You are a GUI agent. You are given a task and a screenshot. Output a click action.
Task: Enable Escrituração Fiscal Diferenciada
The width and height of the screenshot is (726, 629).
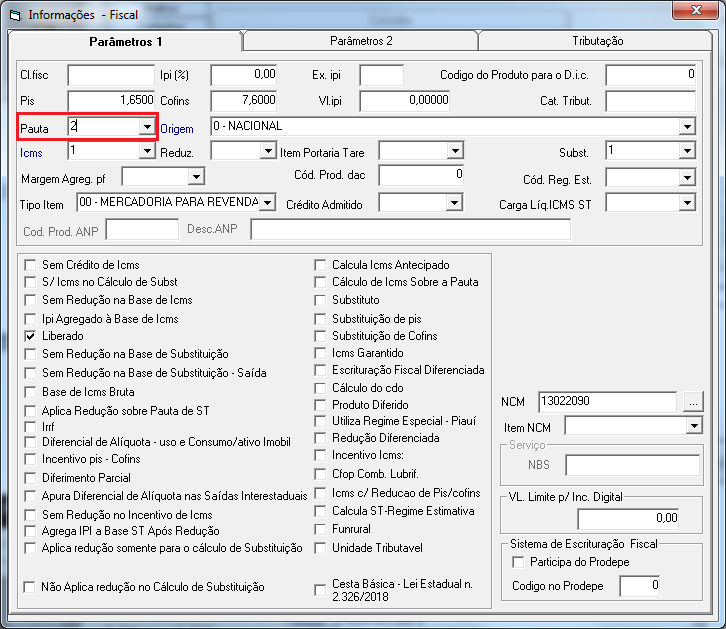pos(320,370)
